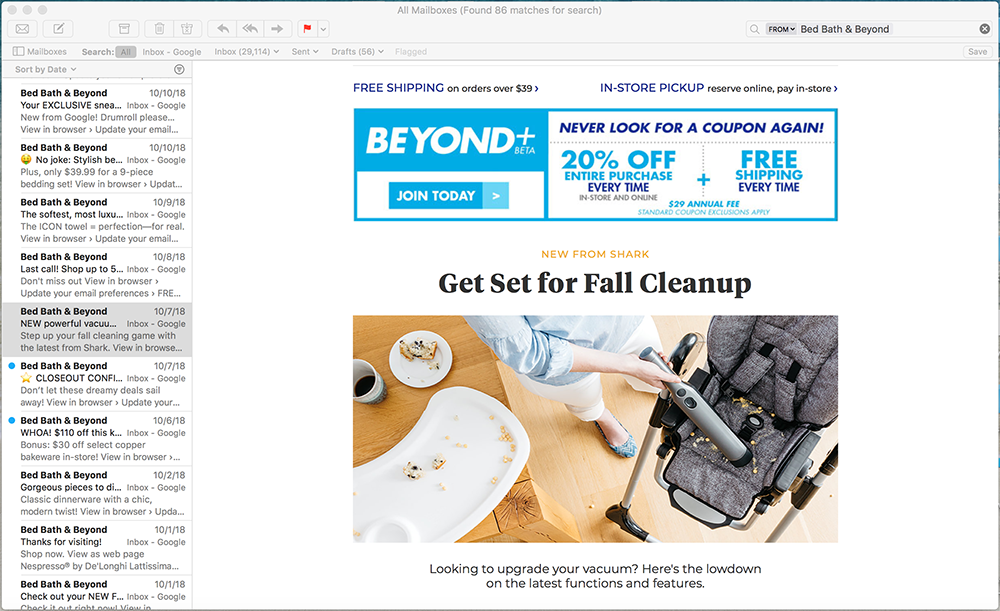Compose a new message with pencil icon
The width and height of the screenshot is (1000, 611).
[x=58, y=29]
